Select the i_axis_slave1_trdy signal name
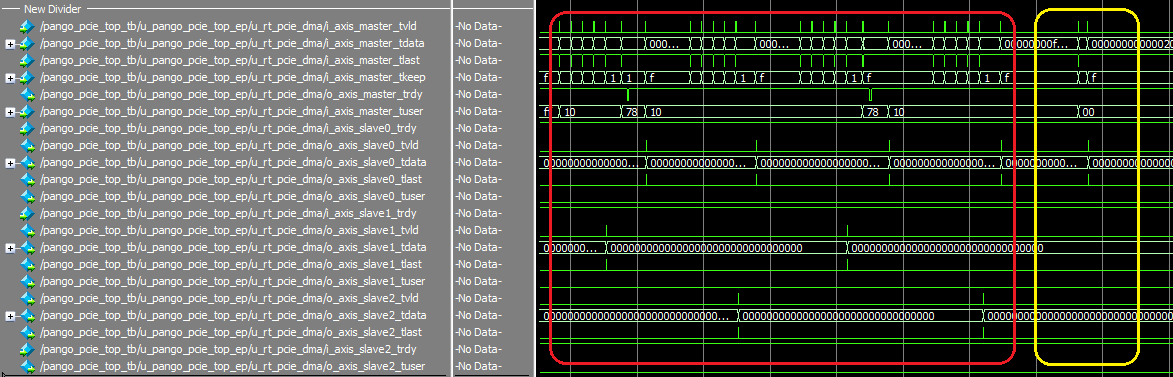1173x377 pixels. click(x=227, y=213)
